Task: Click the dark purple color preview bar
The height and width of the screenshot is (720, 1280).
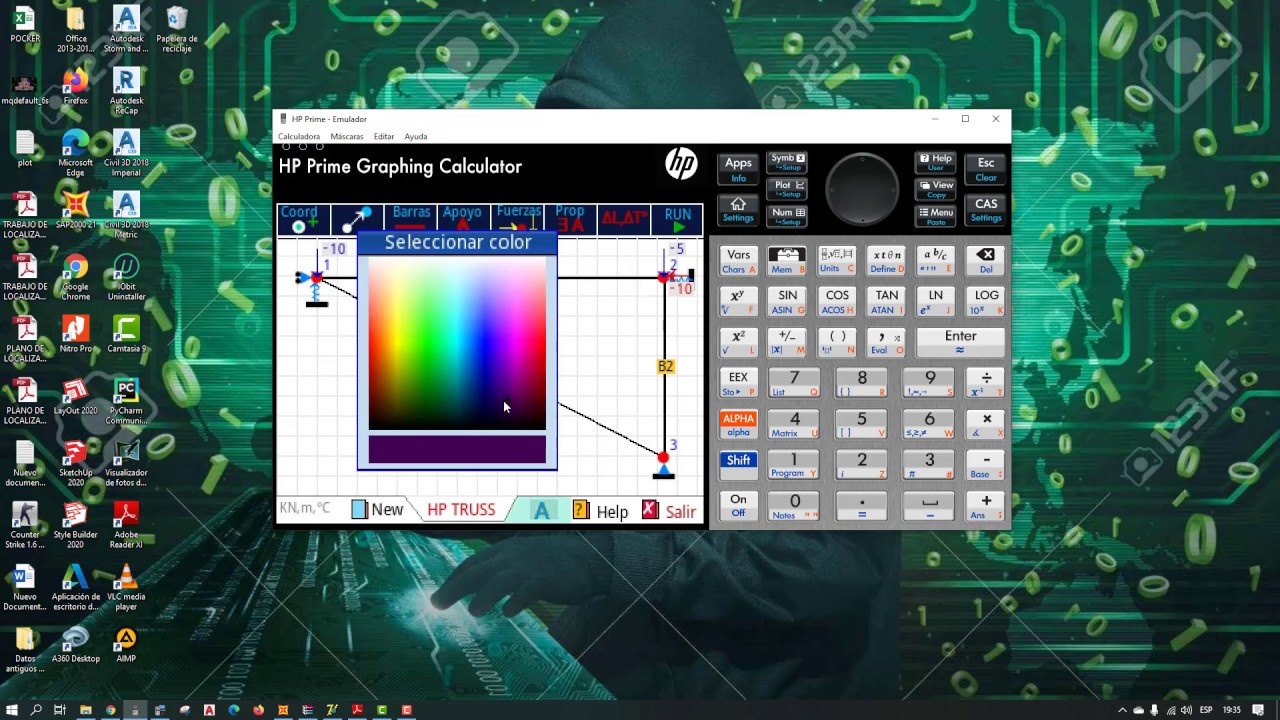Action: pos(457,450)
